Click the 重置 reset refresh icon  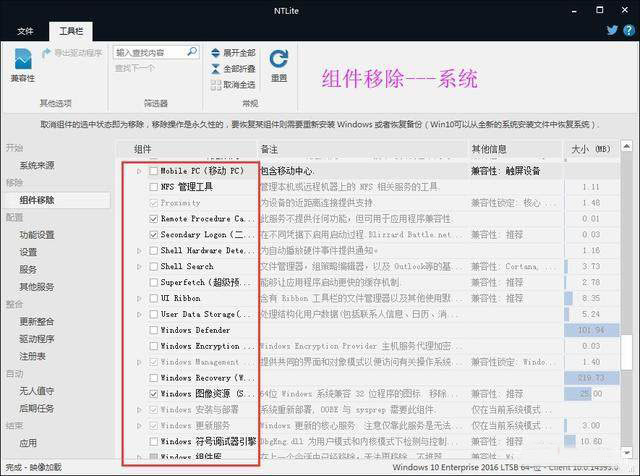pyautogui.click(x=279, y=59)
